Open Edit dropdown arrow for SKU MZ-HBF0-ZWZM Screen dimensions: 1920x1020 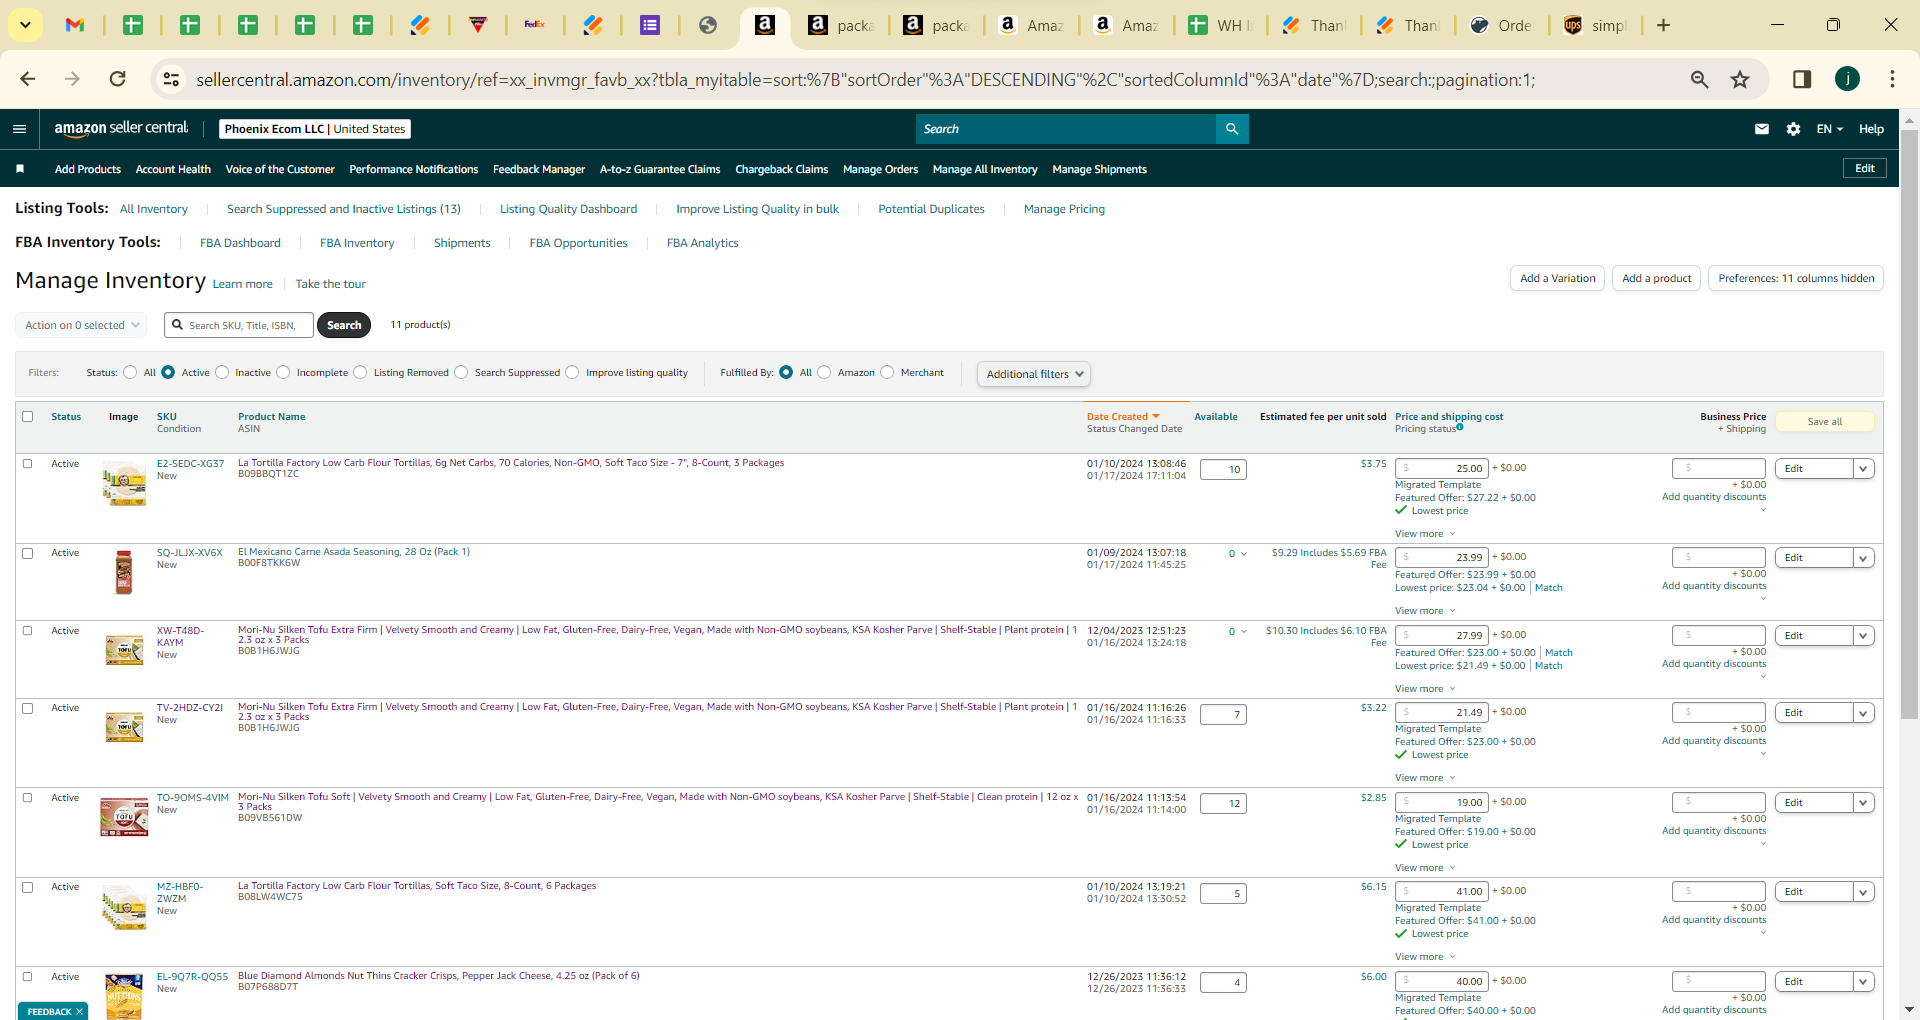[x=1863, y=892]
